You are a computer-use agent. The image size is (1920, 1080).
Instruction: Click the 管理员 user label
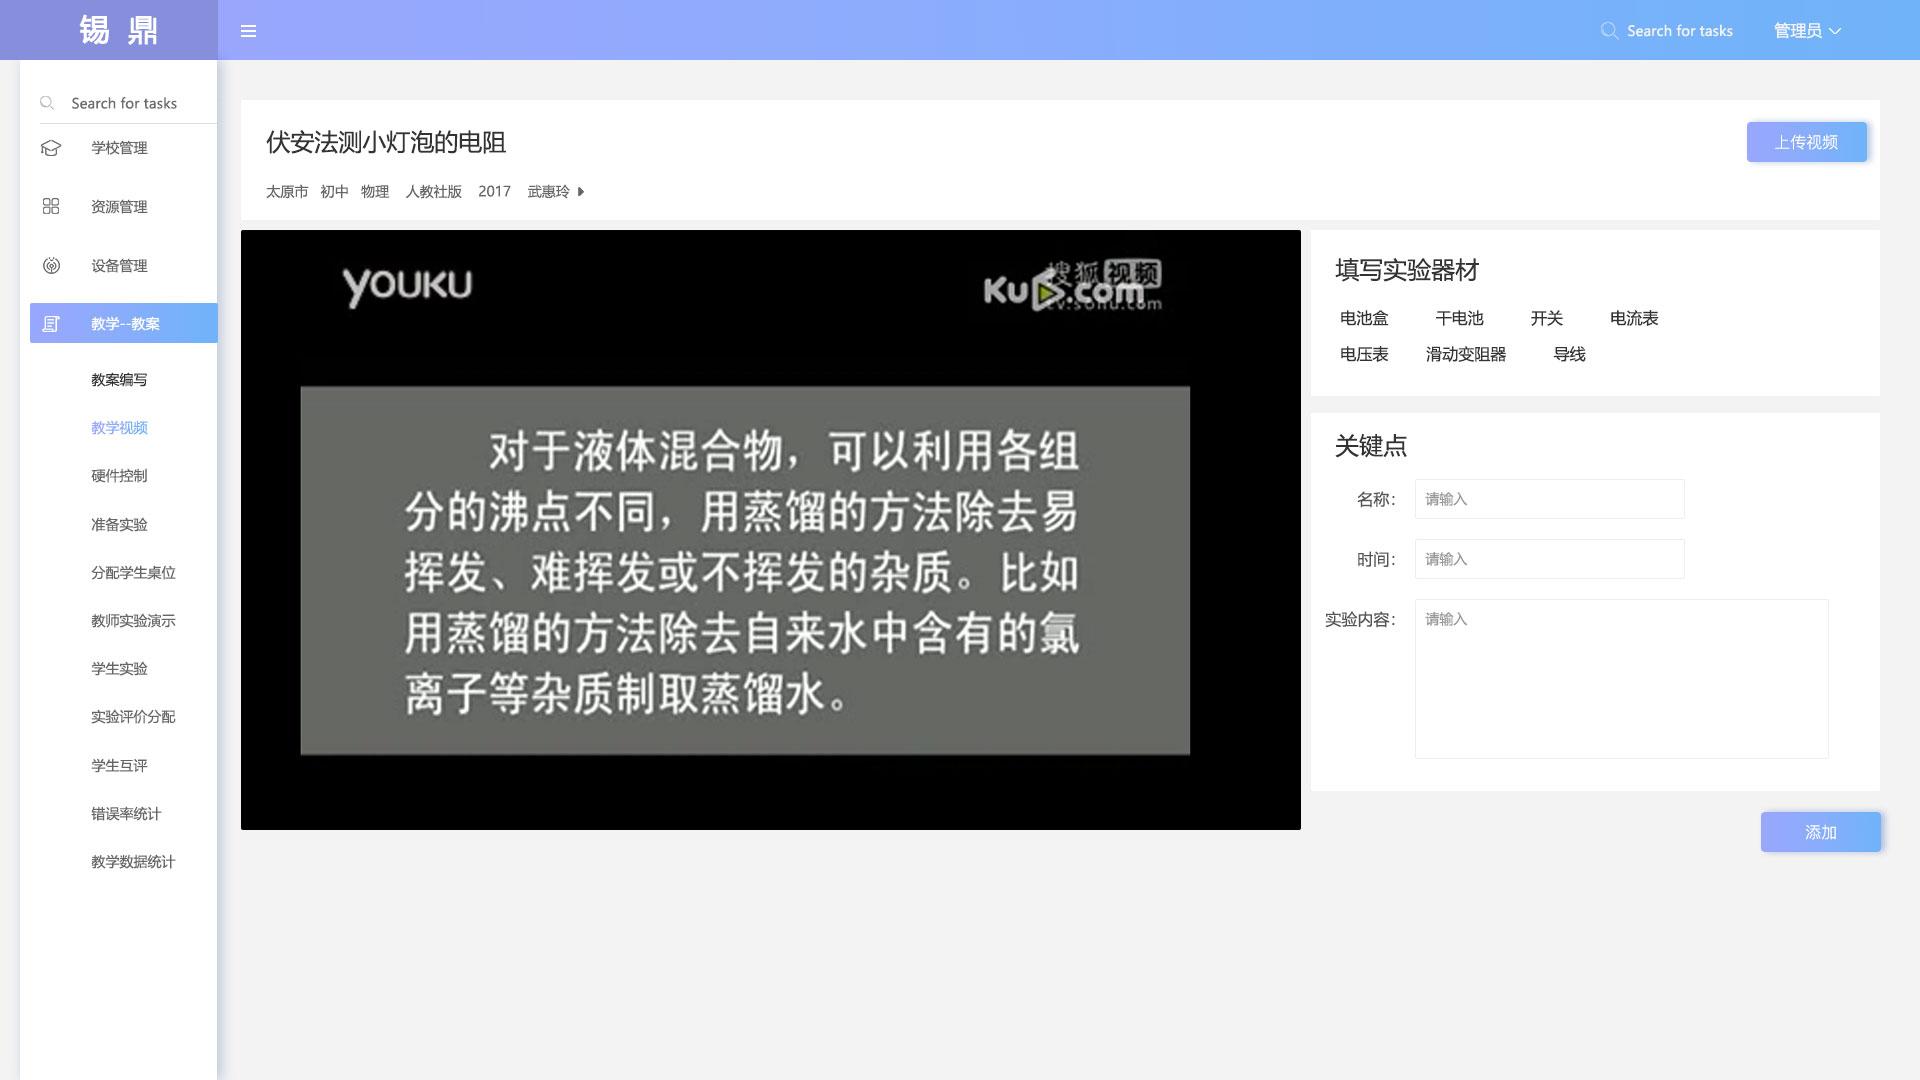pos(1797,31)
